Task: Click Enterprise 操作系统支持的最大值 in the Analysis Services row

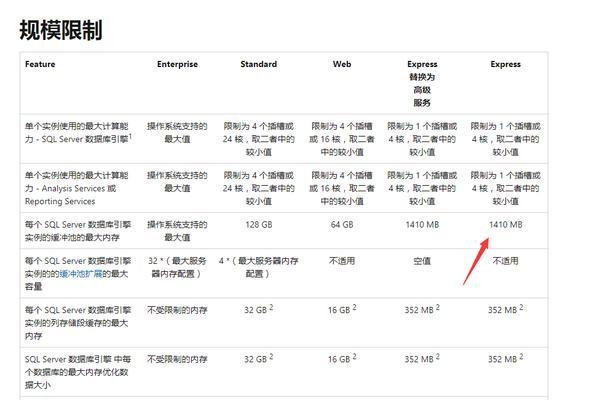Action: 177,182
